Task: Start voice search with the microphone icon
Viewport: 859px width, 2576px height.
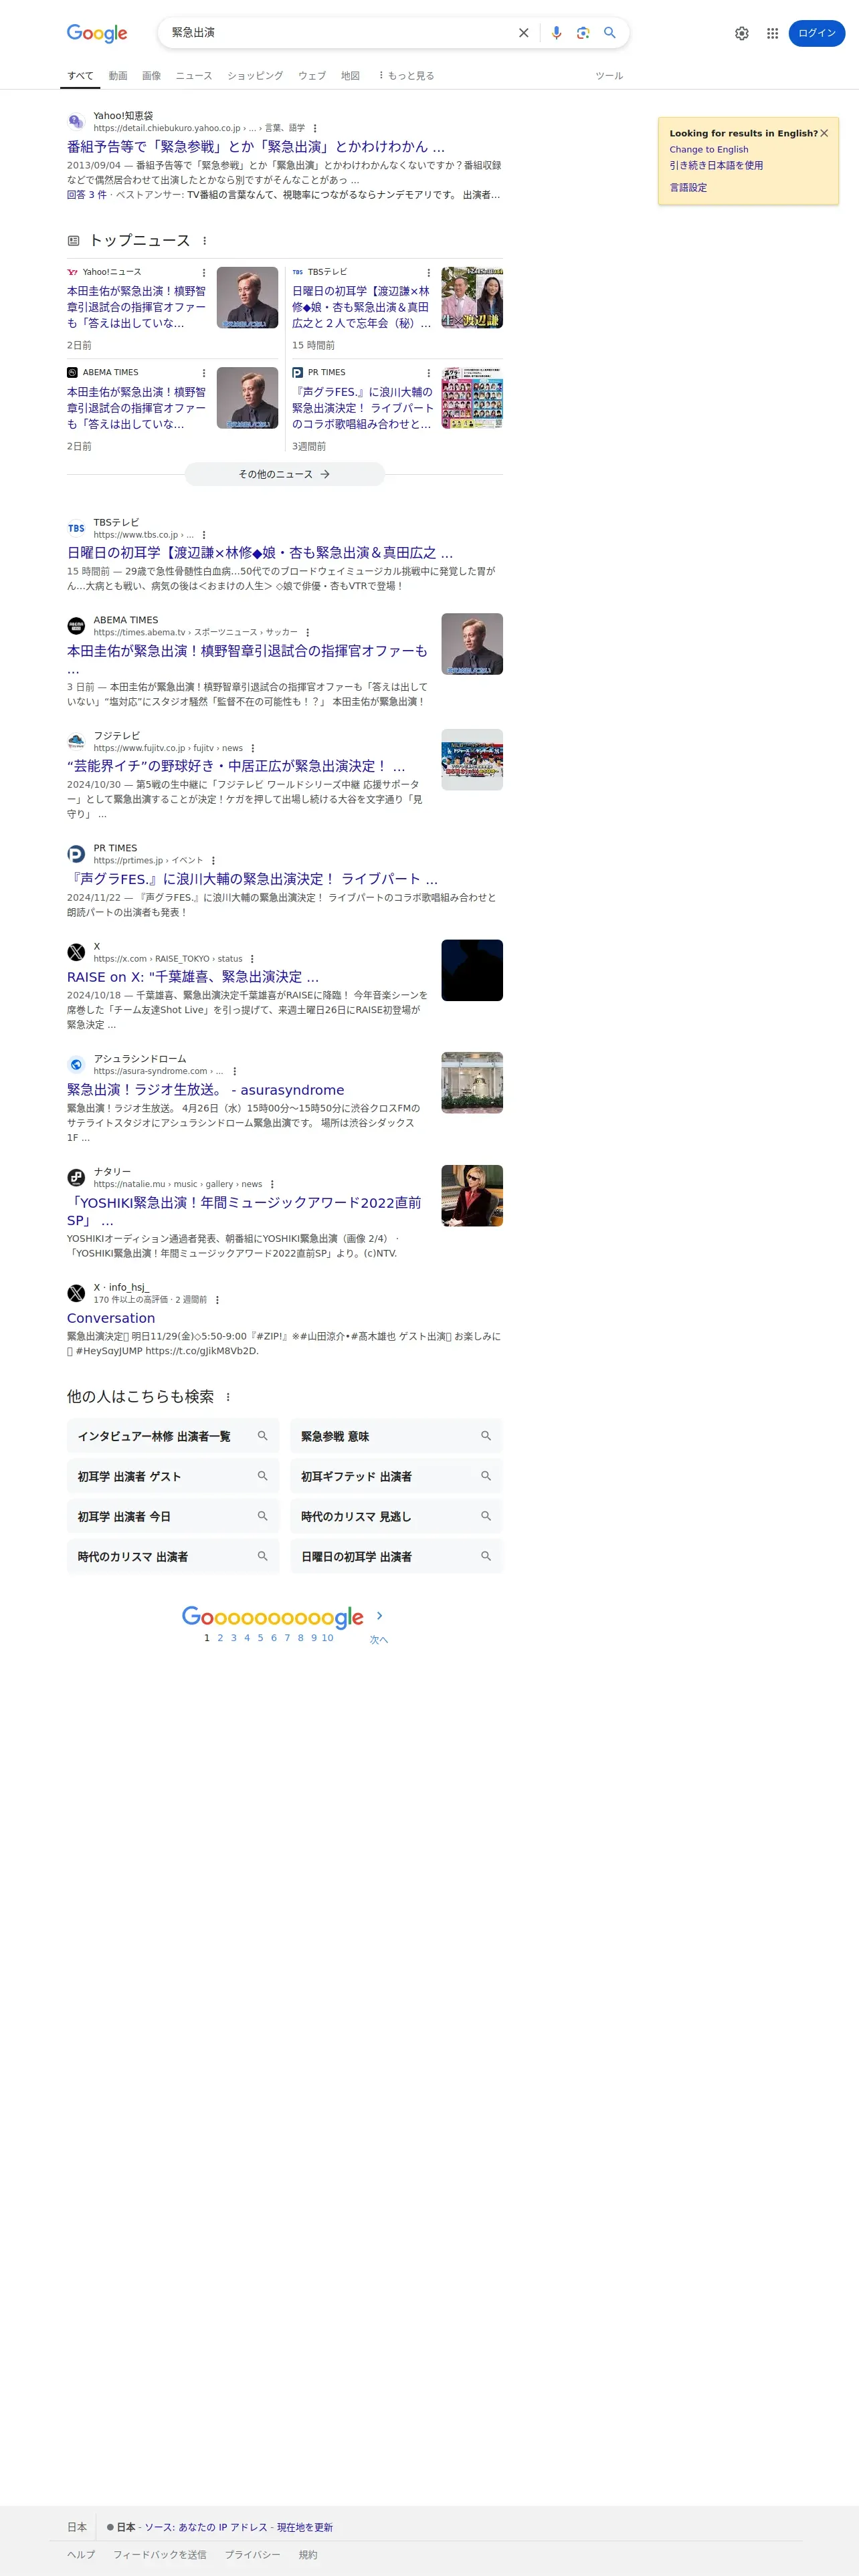Action: 557,33
